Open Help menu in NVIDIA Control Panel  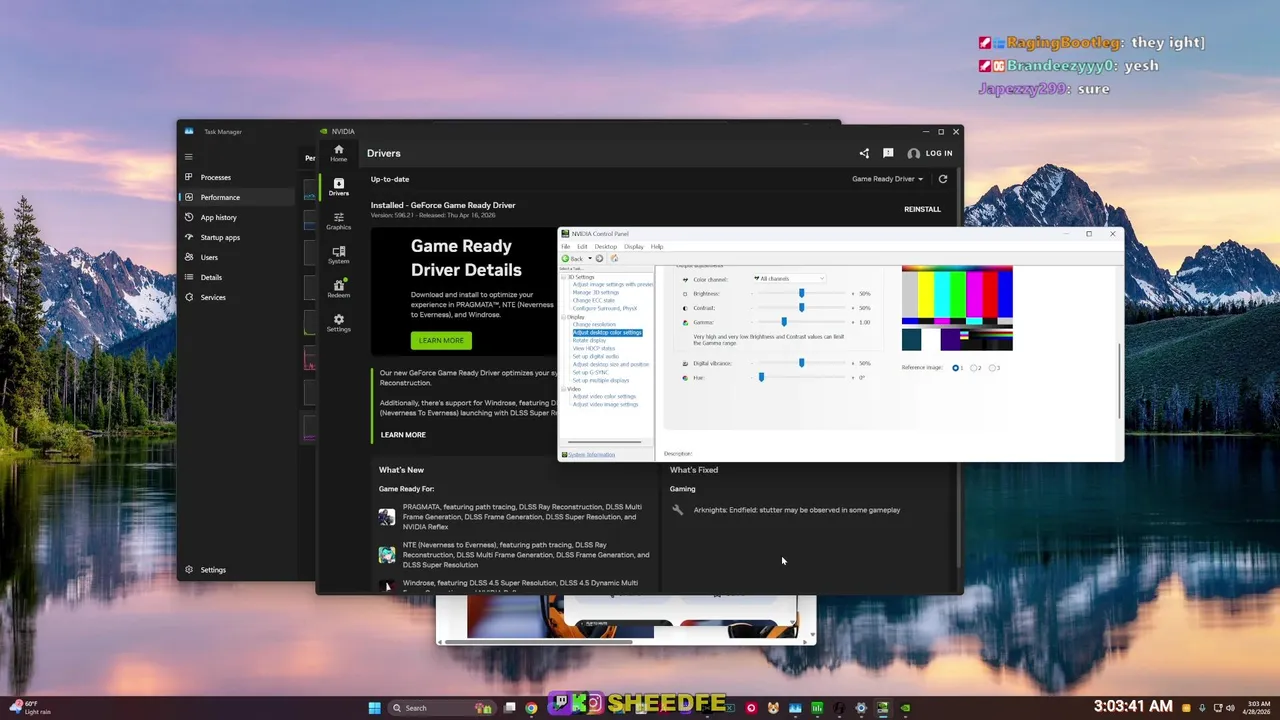coord(657,246)
